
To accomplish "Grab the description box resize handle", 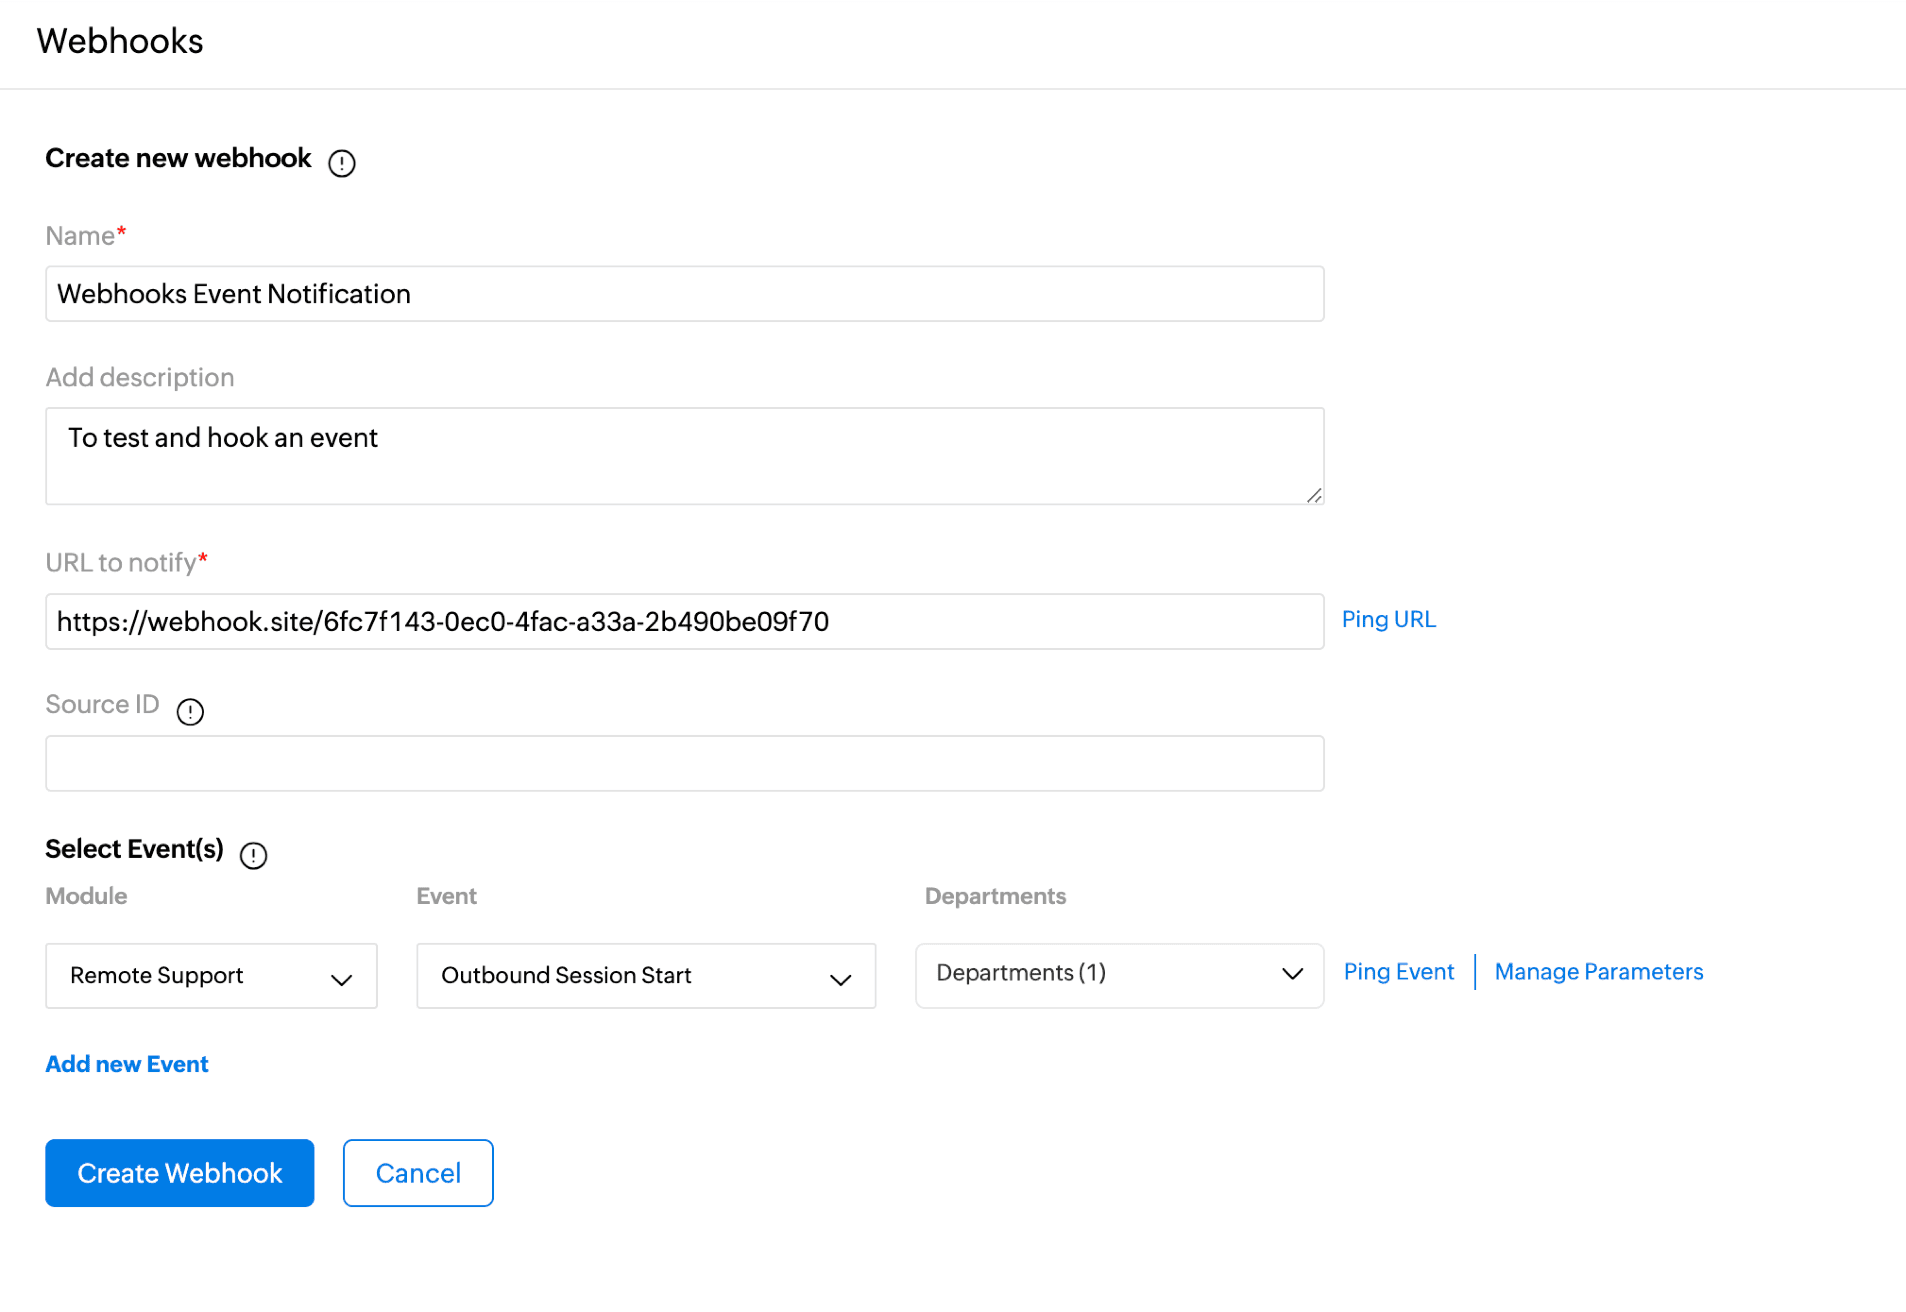I will pos(1313,495).
